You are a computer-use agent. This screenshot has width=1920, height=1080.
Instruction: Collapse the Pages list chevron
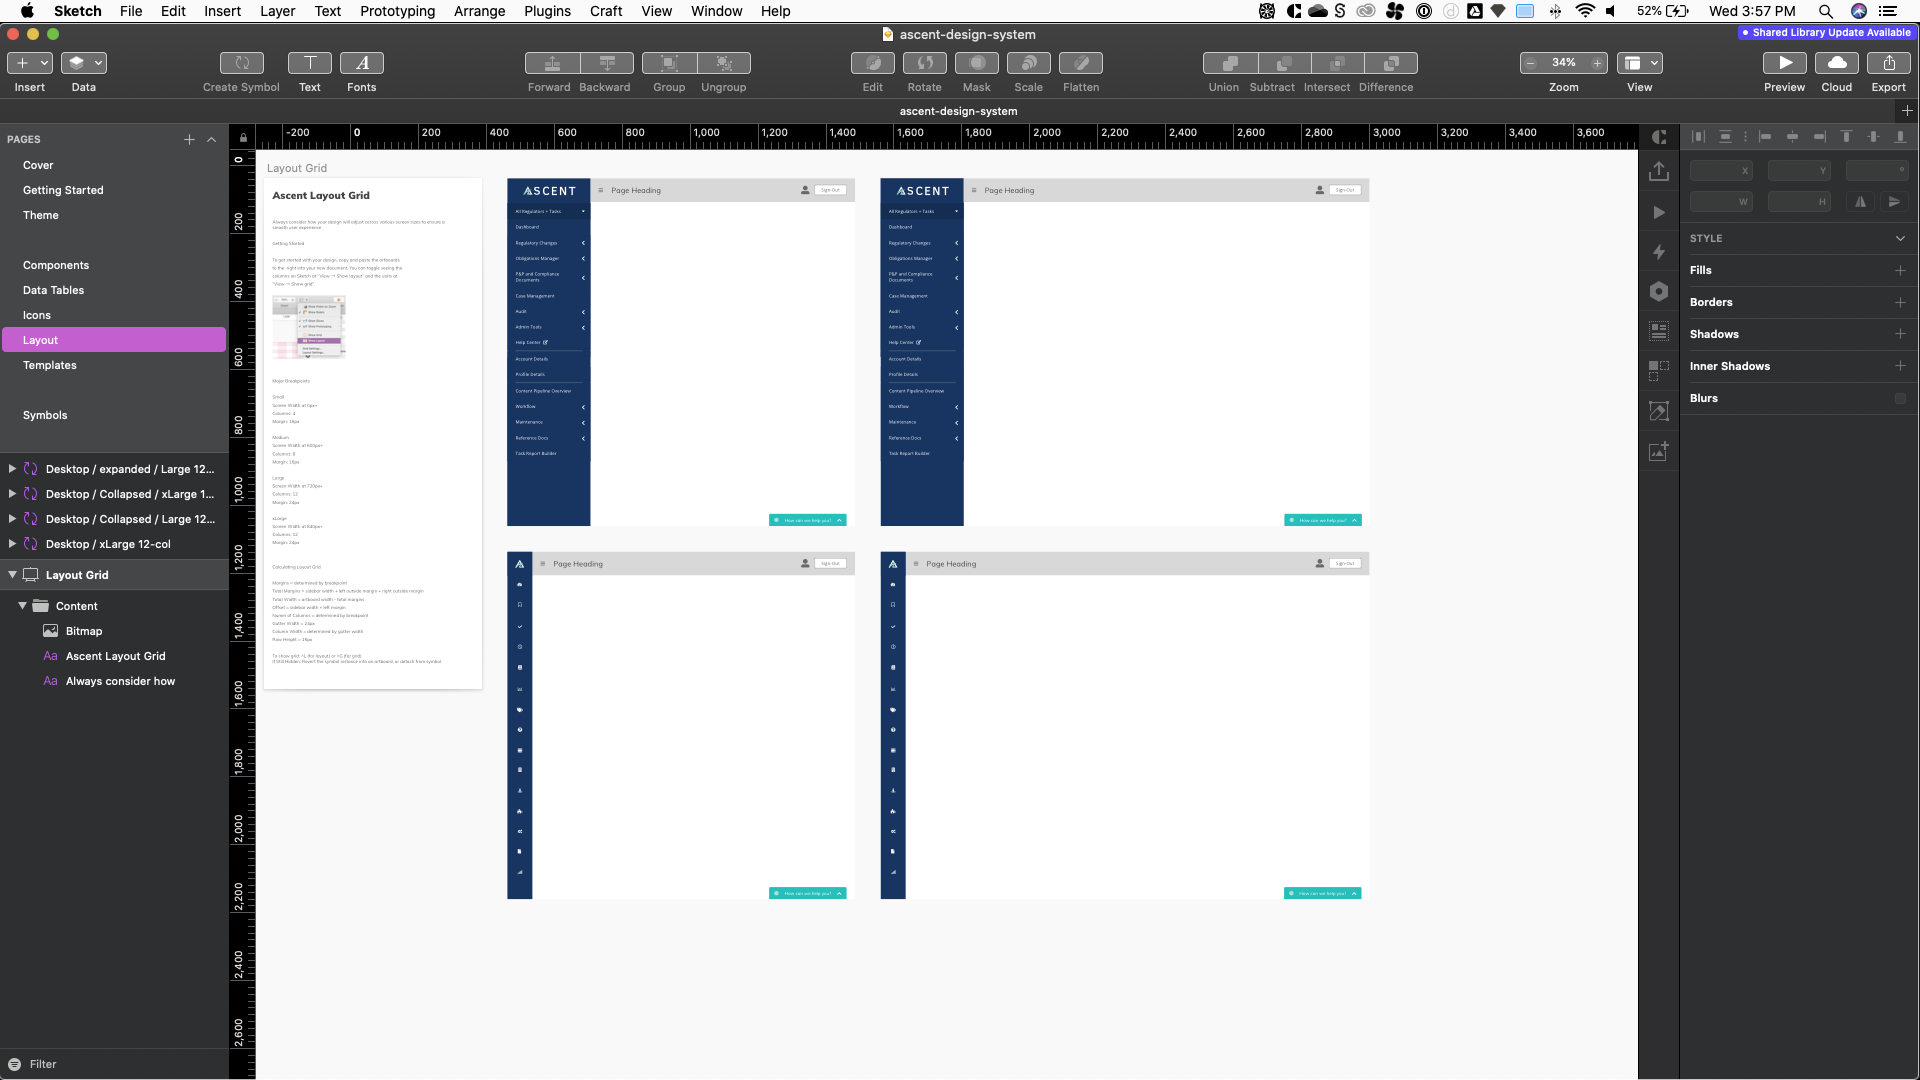click(211, 140)
